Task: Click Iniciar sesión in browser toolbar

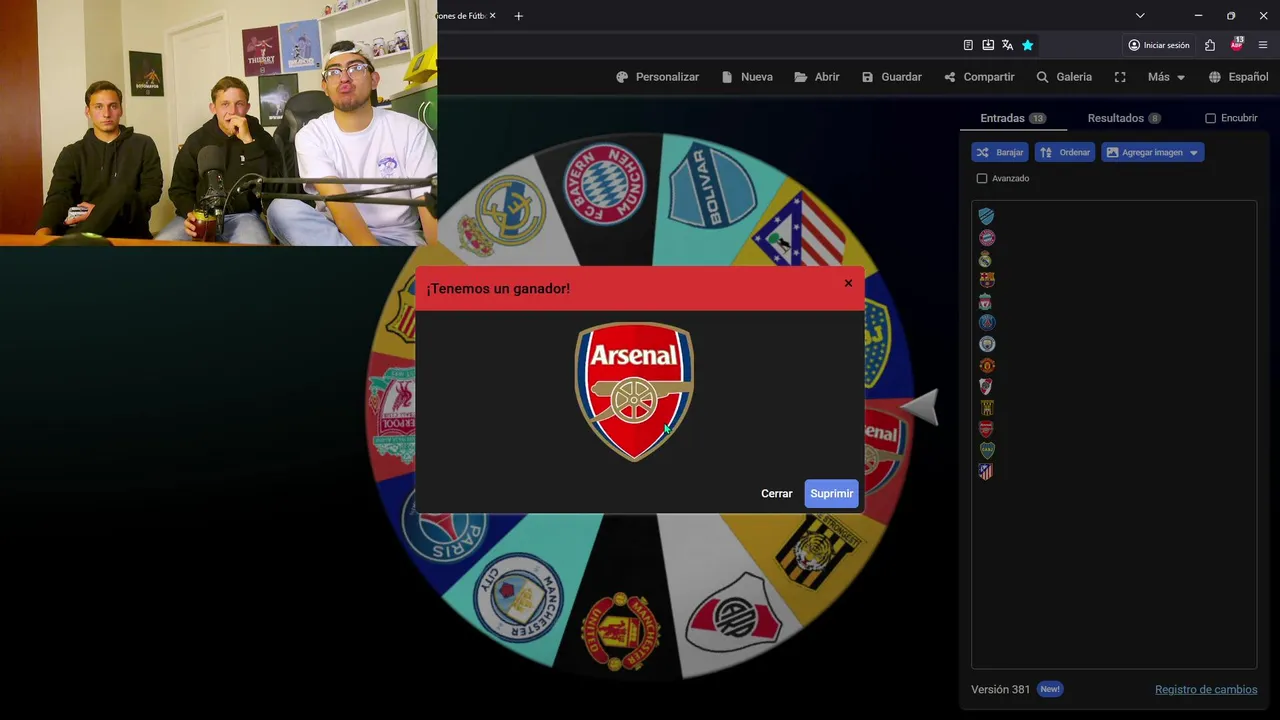Action: 1159,45
